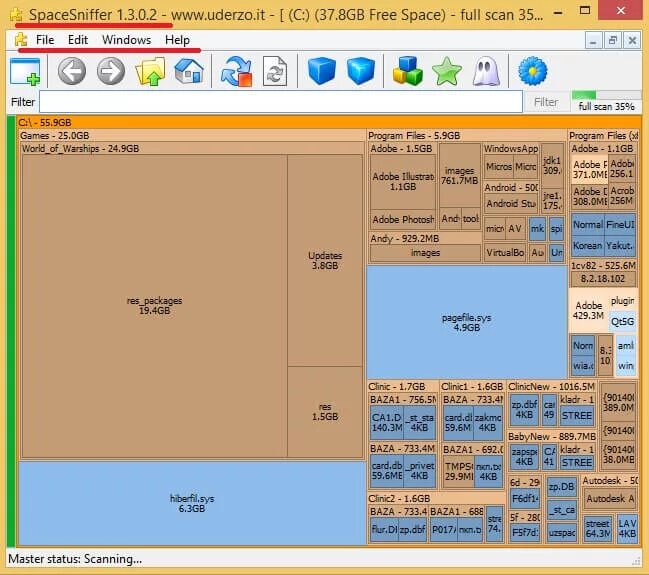The width and height of the screenshot is (649, 575).
Task: Click the 8.2.18.102 folder block
Action: (603, 279)
